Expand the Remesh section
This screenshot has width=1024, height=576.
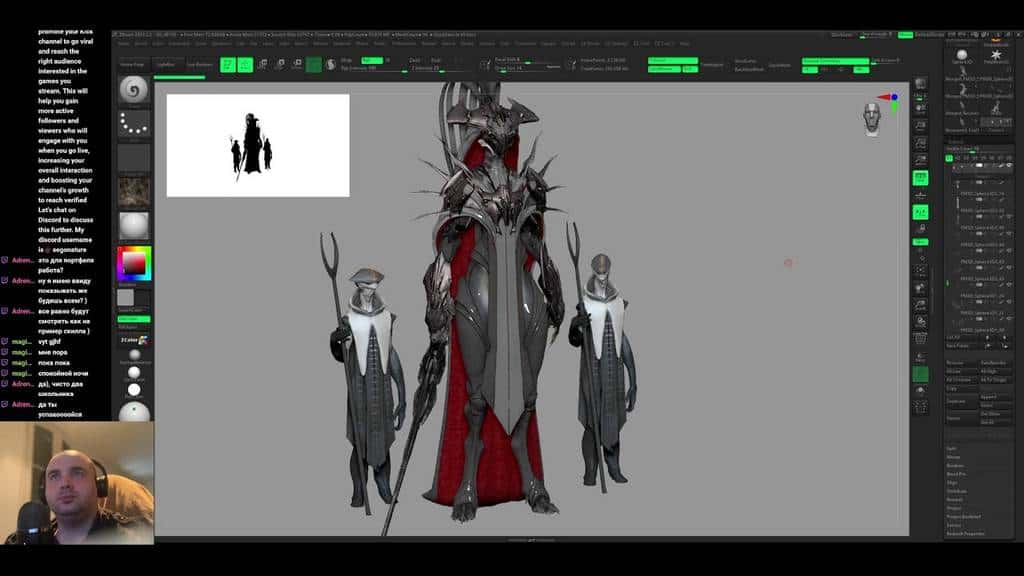tap(954, 500)
